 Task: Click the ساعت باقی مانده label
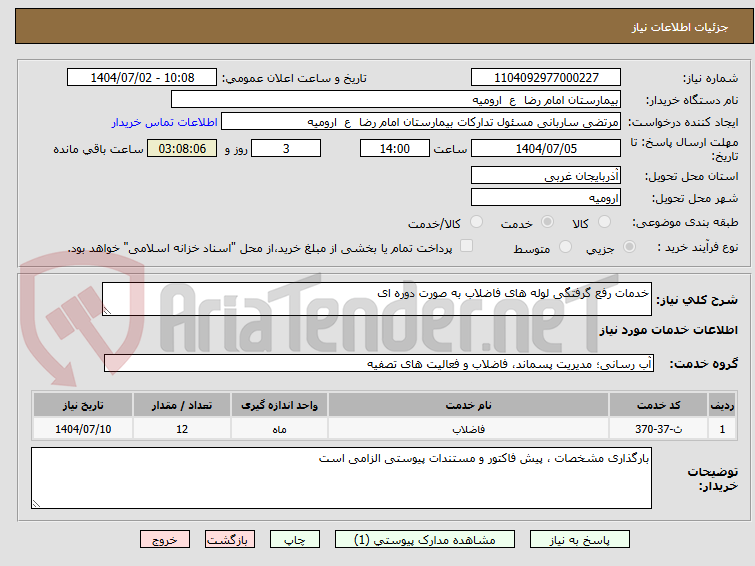98,149
